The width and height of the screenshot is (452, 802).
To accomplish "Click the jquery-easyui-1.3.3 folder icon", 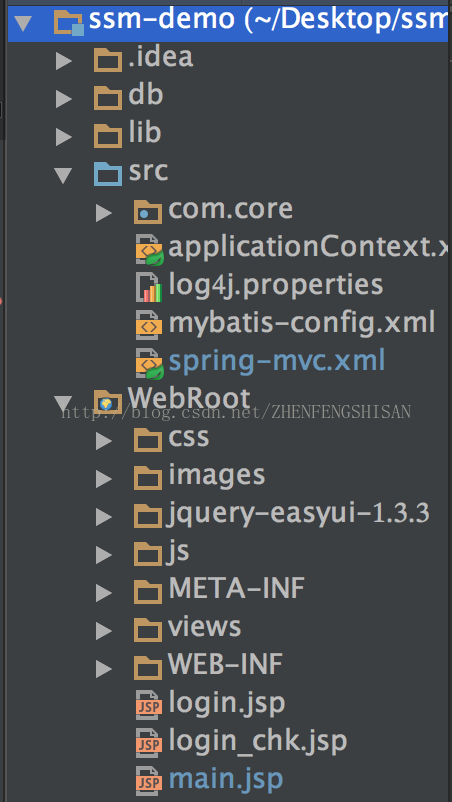I will tap(148, 516).
